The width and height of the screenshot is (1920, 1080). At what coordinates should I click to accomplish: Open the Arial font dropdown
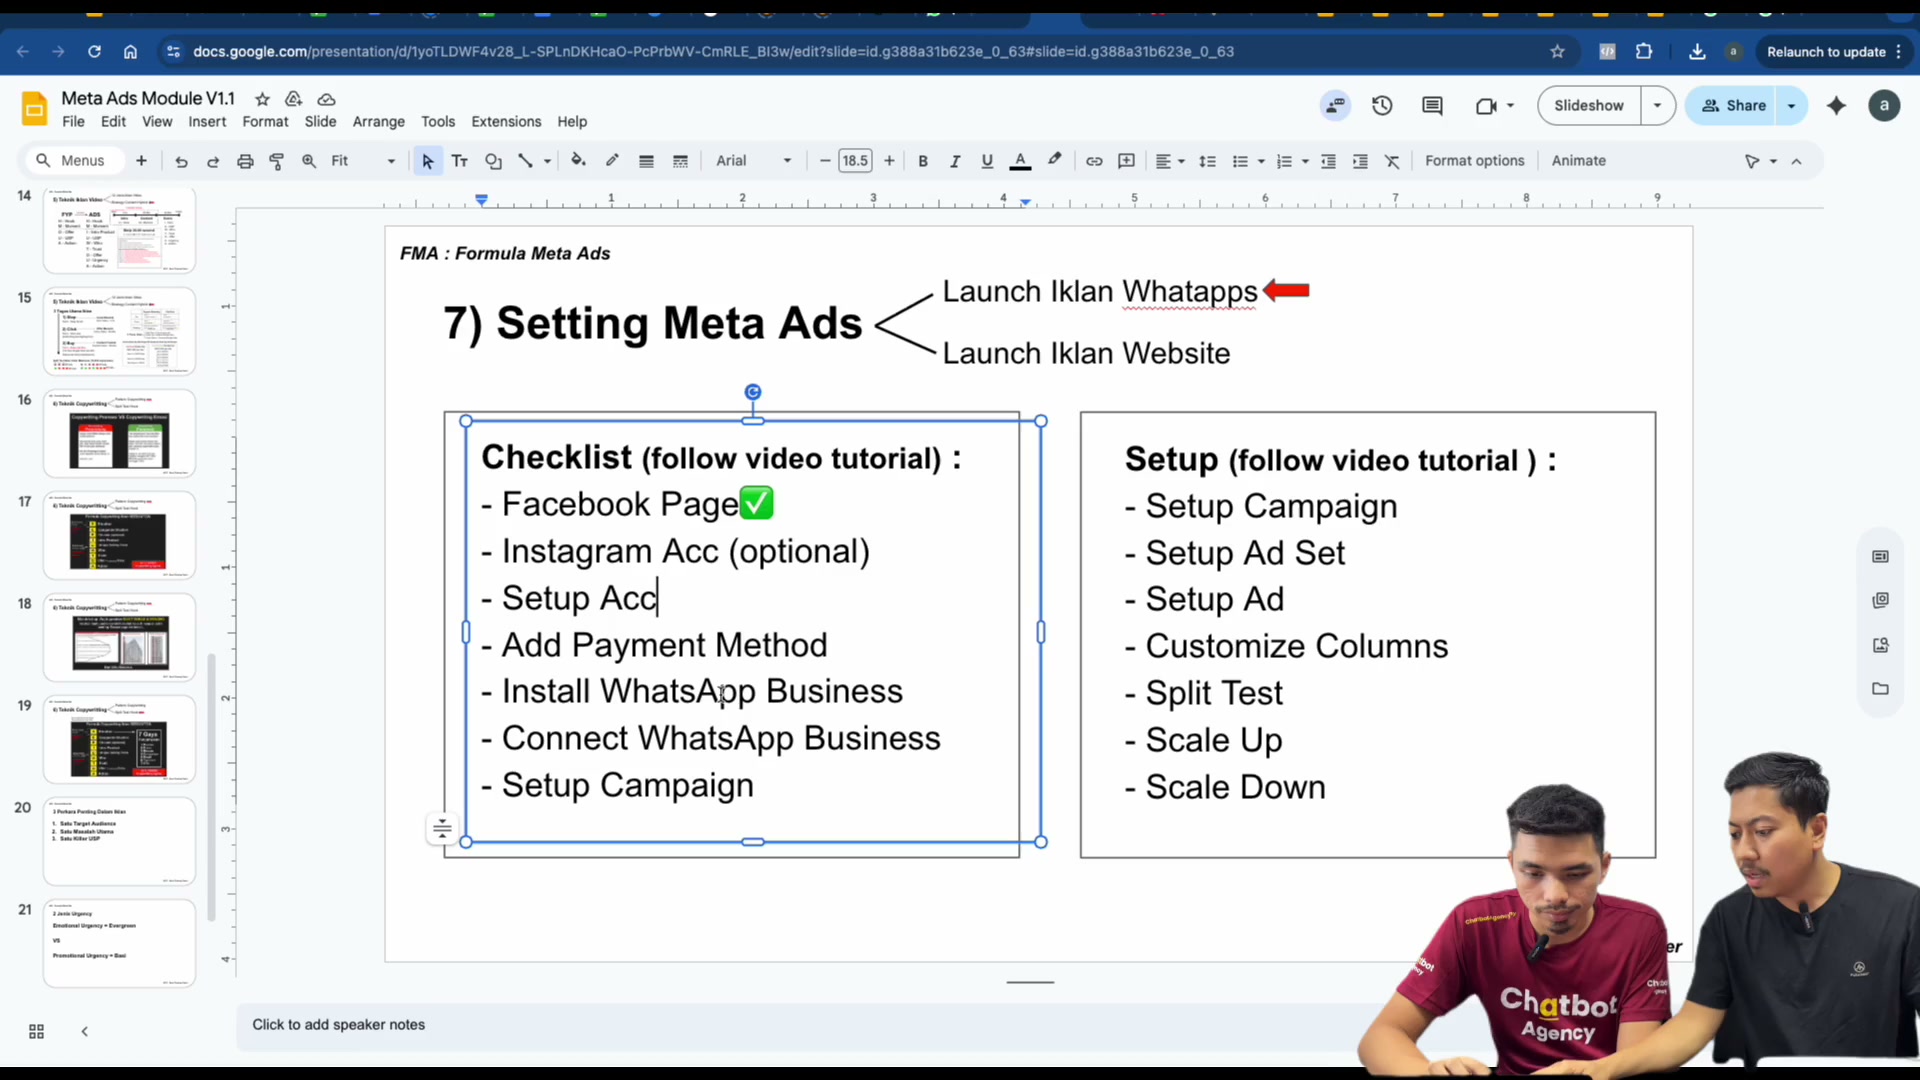point(754,161)
